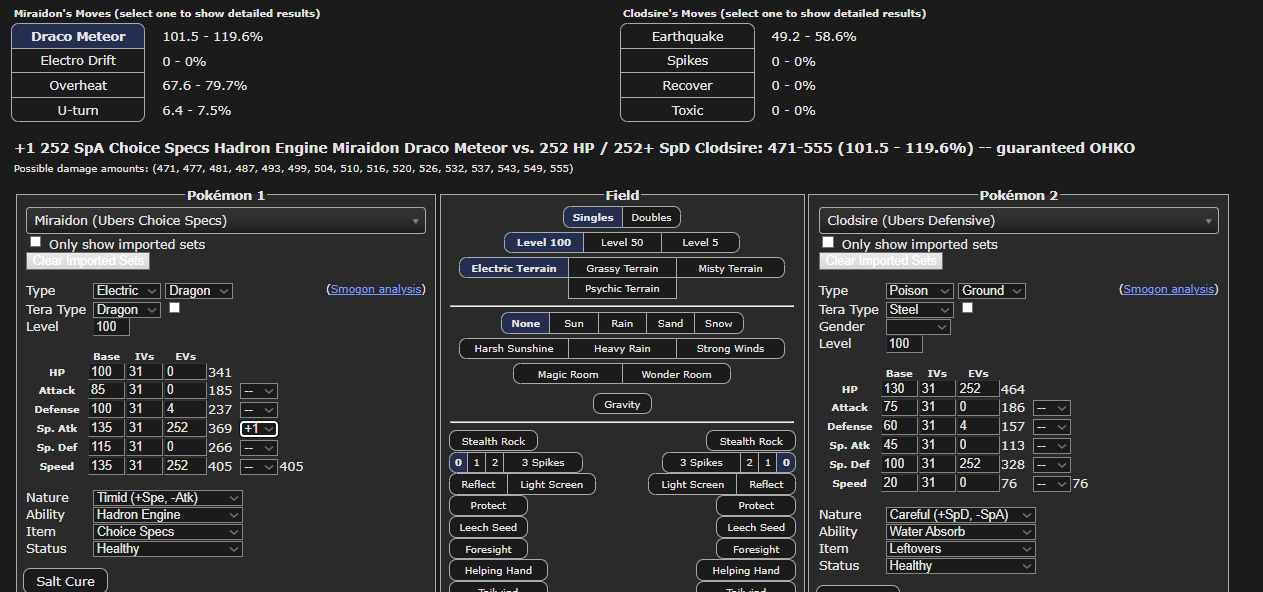Open Clodsire's Careful nature dropdown
The width and height of the screenshot is (1263, 592).
(961, 515)
